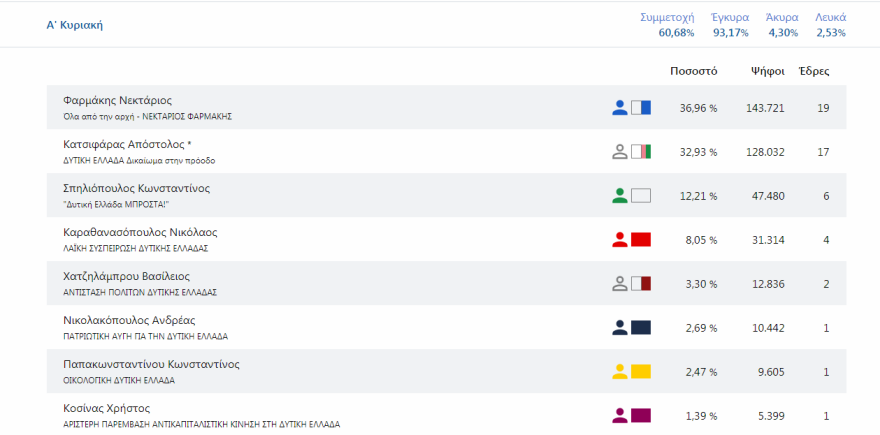The image size is (880, 435).
Task: Click the blue-white flag swatch for Φαρμάκης
Action: click(641, 108)
